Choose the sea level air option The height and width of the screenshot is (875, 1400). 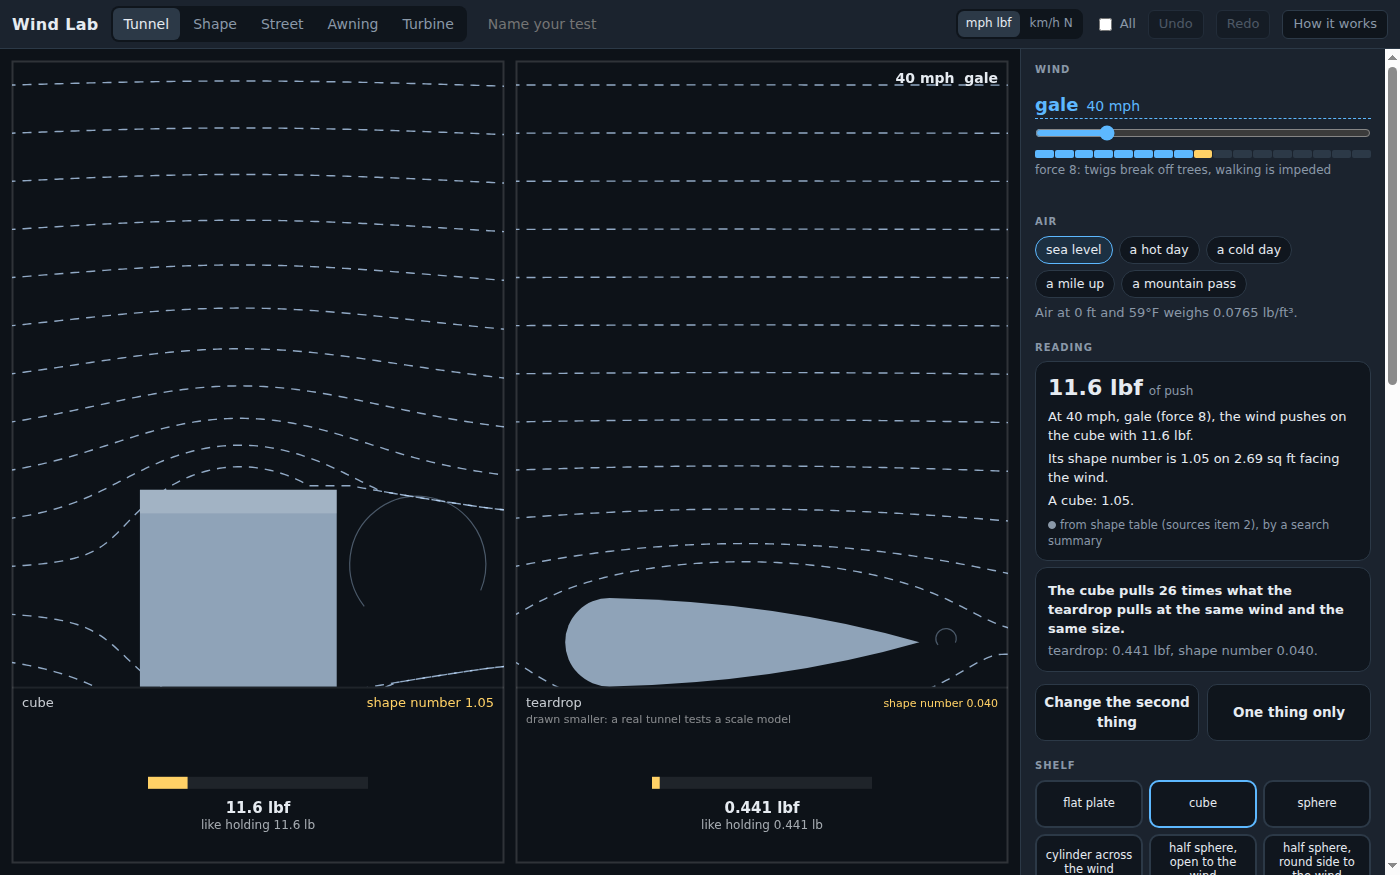1074,250
